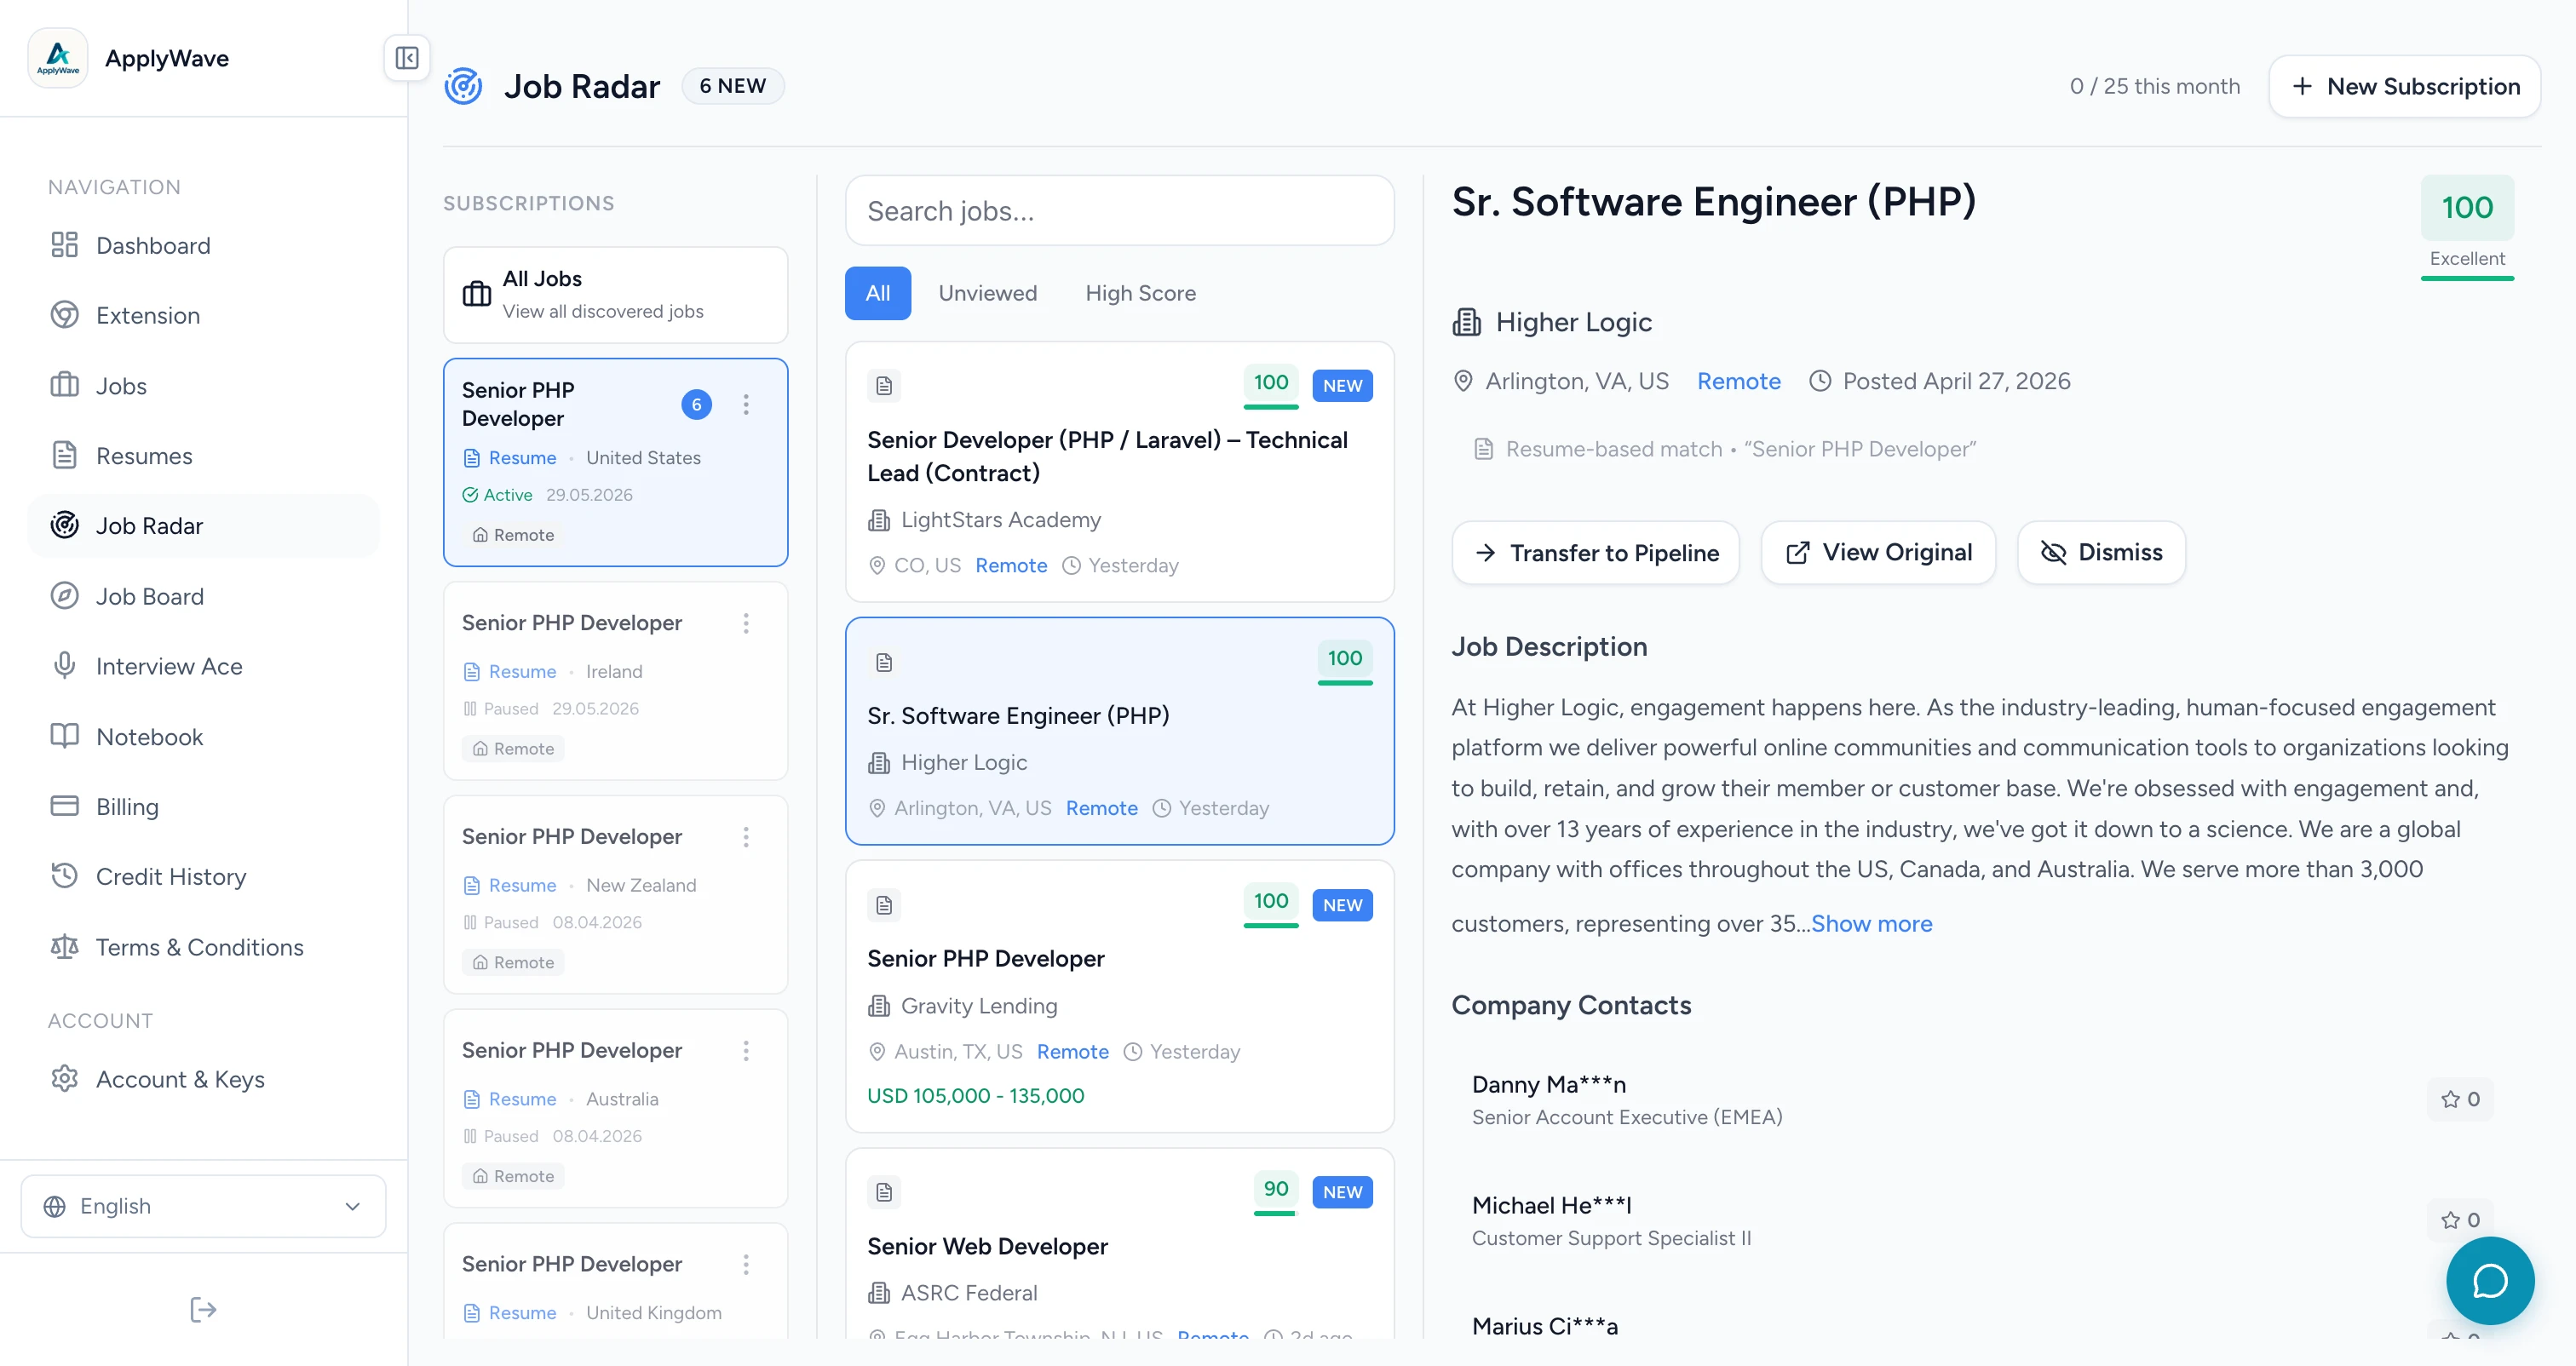This screenshot has width=2576, height=1366.
Task: Switch to the High Score tab
Action: click(1141, 293)
